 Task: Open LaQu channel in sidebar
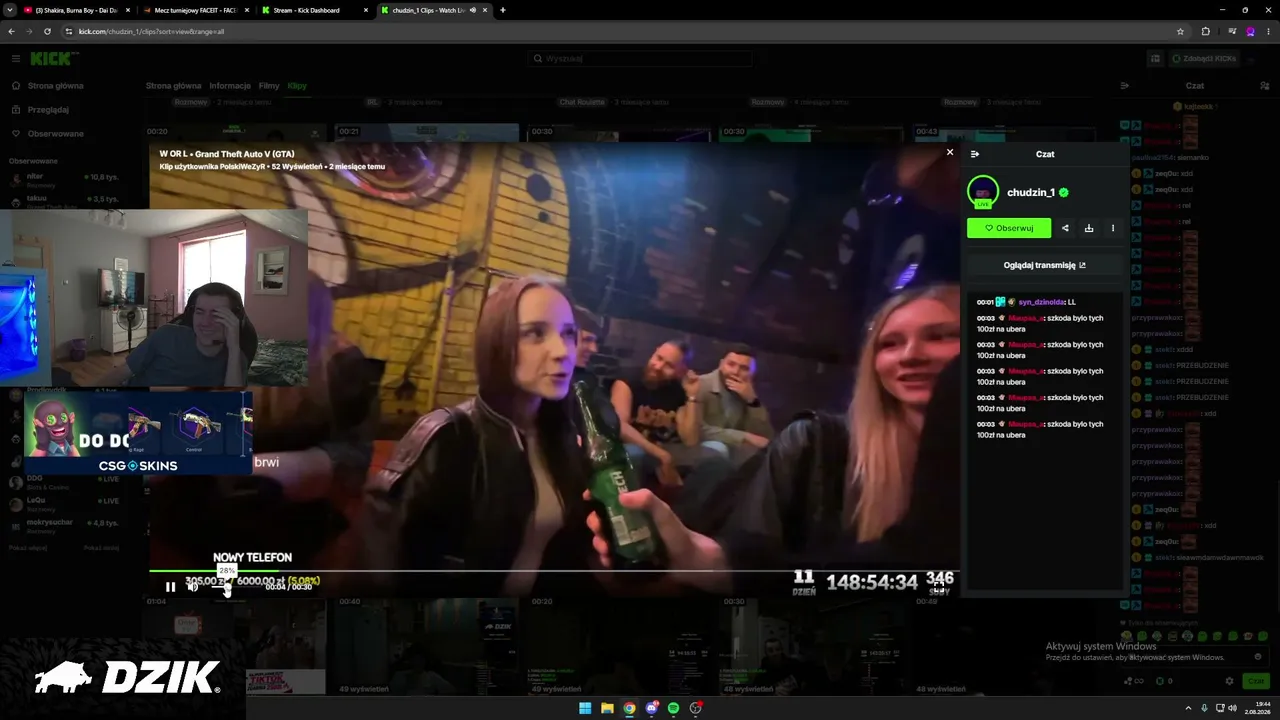click(x=62, y=503)
